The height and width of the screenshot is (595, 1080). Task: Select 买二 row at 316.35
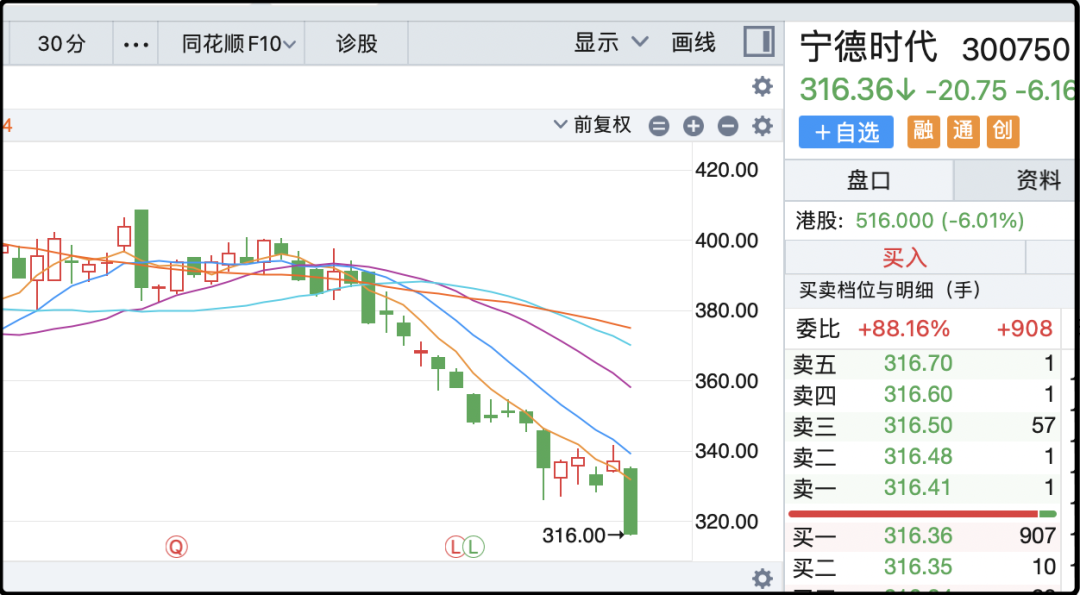point(924,567)
